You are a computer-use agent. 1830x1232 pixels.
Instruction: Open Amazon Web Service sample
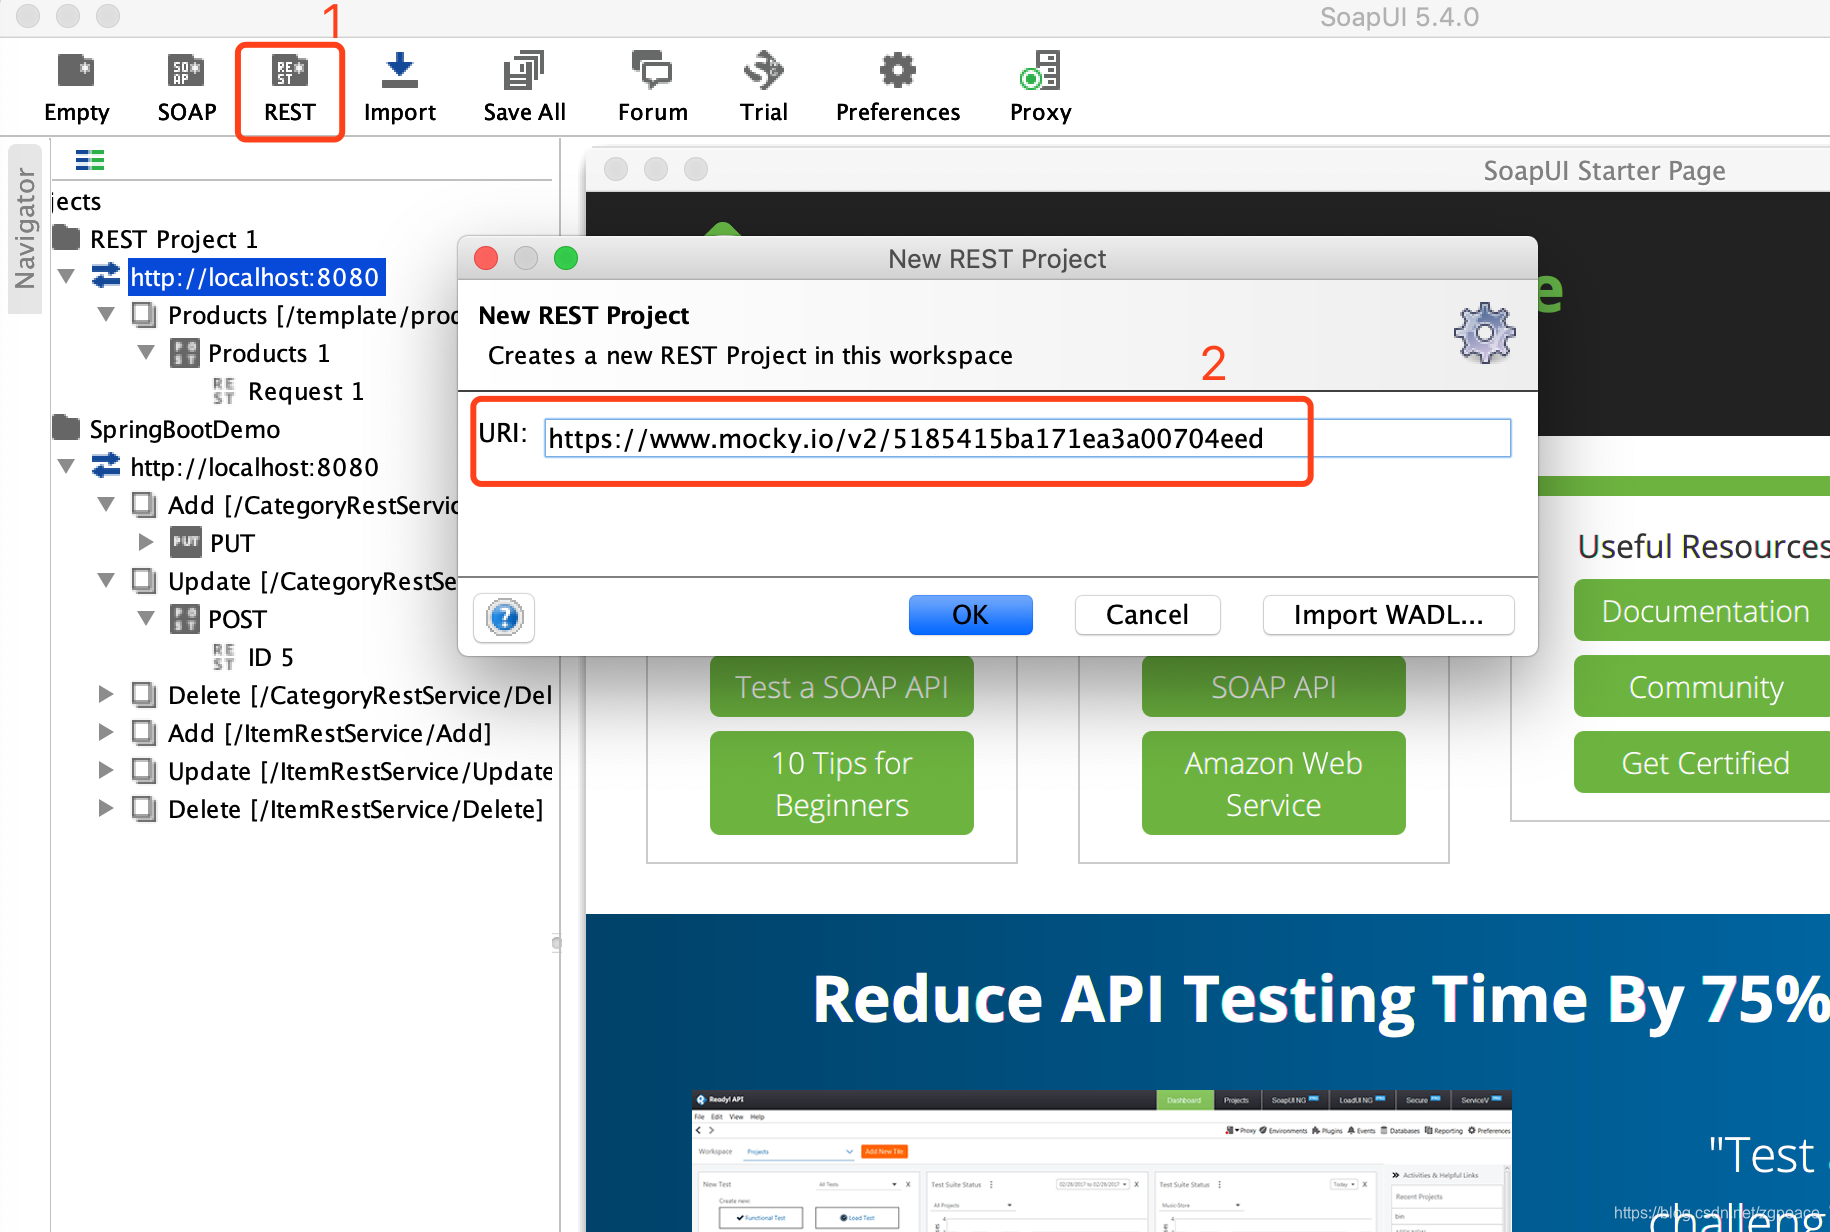click(1273, 783)
